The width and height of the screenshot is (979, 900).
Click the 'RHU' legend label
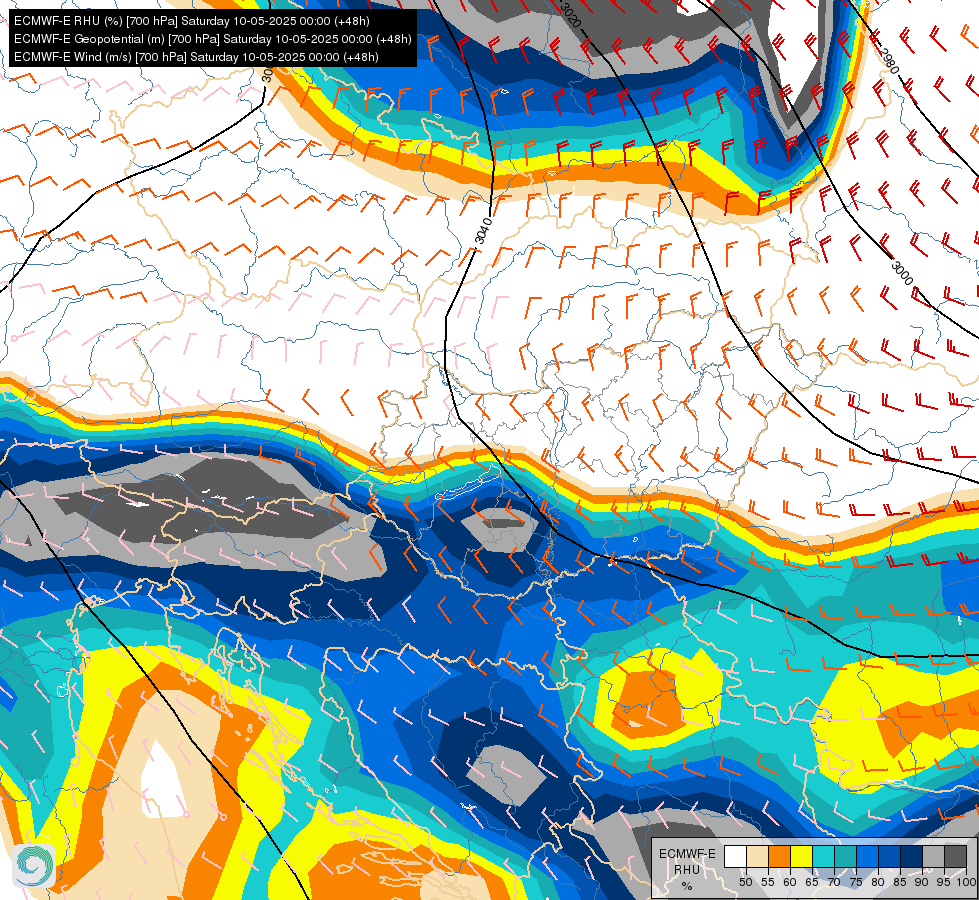click(x=687, y=869)
